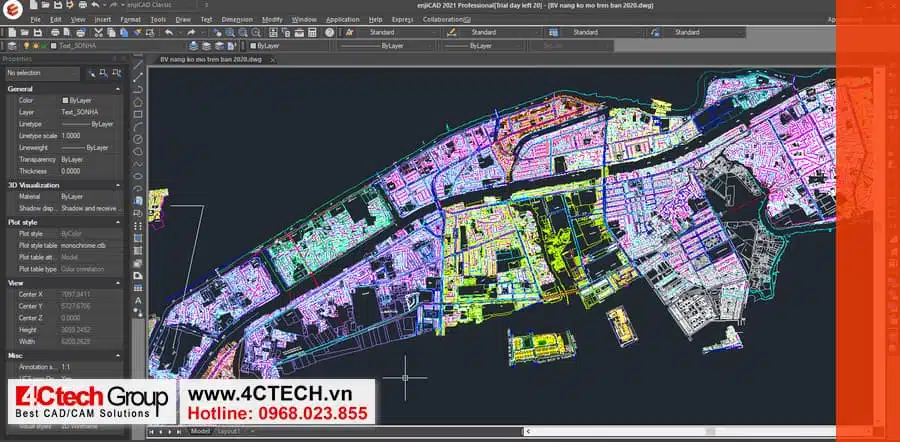Click the Undo arrow in standard toolbar

click(169, 33)
